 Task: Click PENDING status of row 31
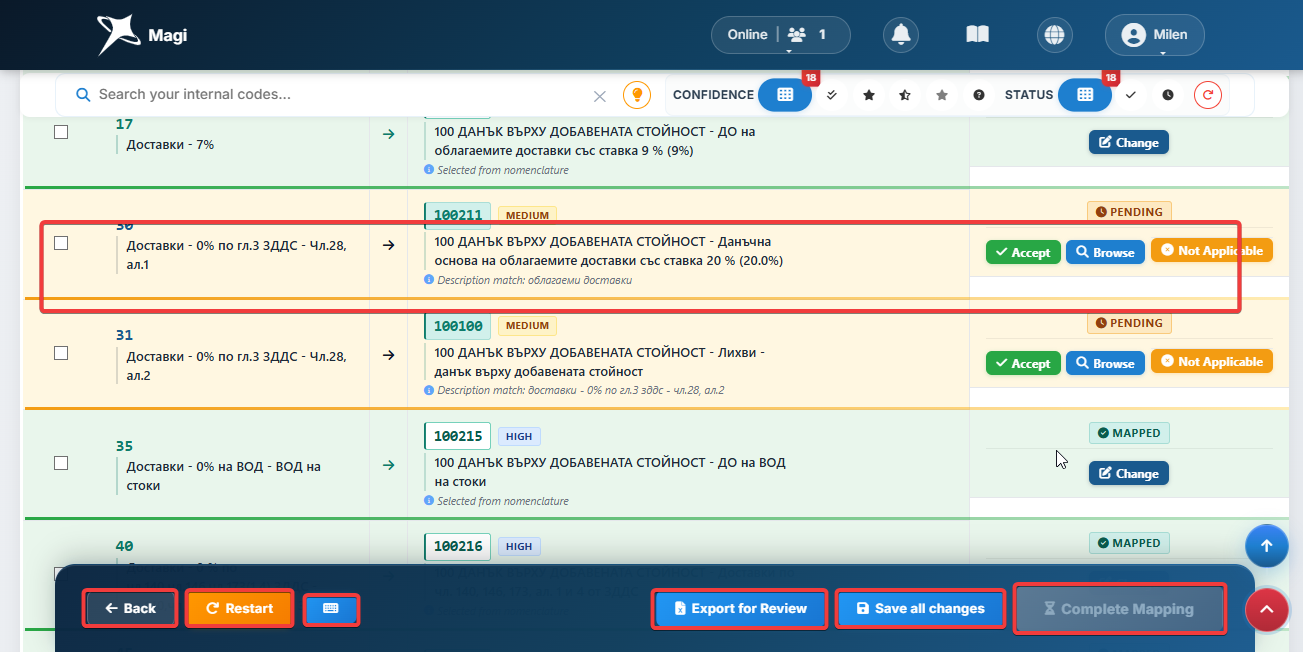(x=1129, y=323)
